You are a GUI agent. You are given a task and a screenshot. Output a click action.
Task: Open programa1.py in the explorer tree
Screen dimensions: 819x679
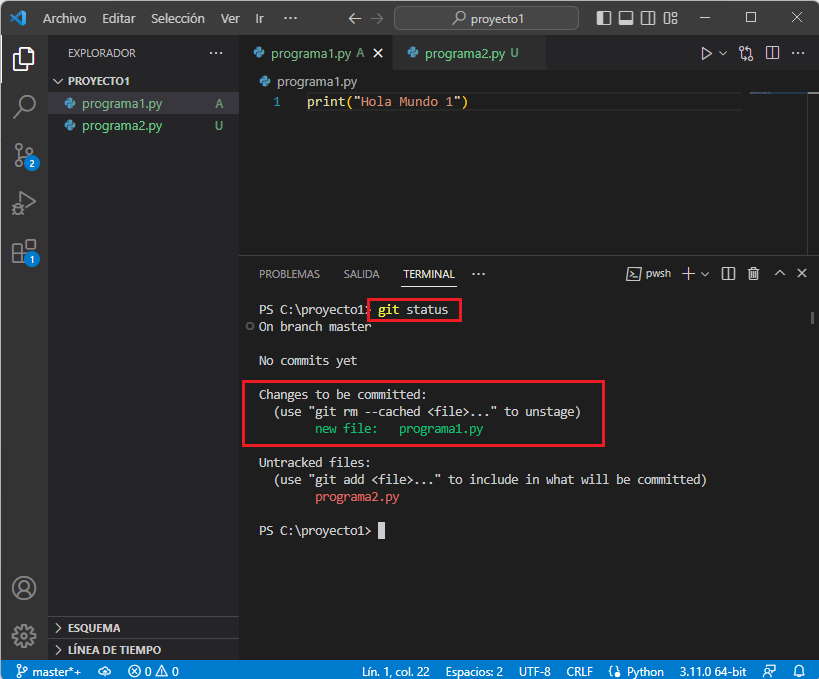point(143,103)
